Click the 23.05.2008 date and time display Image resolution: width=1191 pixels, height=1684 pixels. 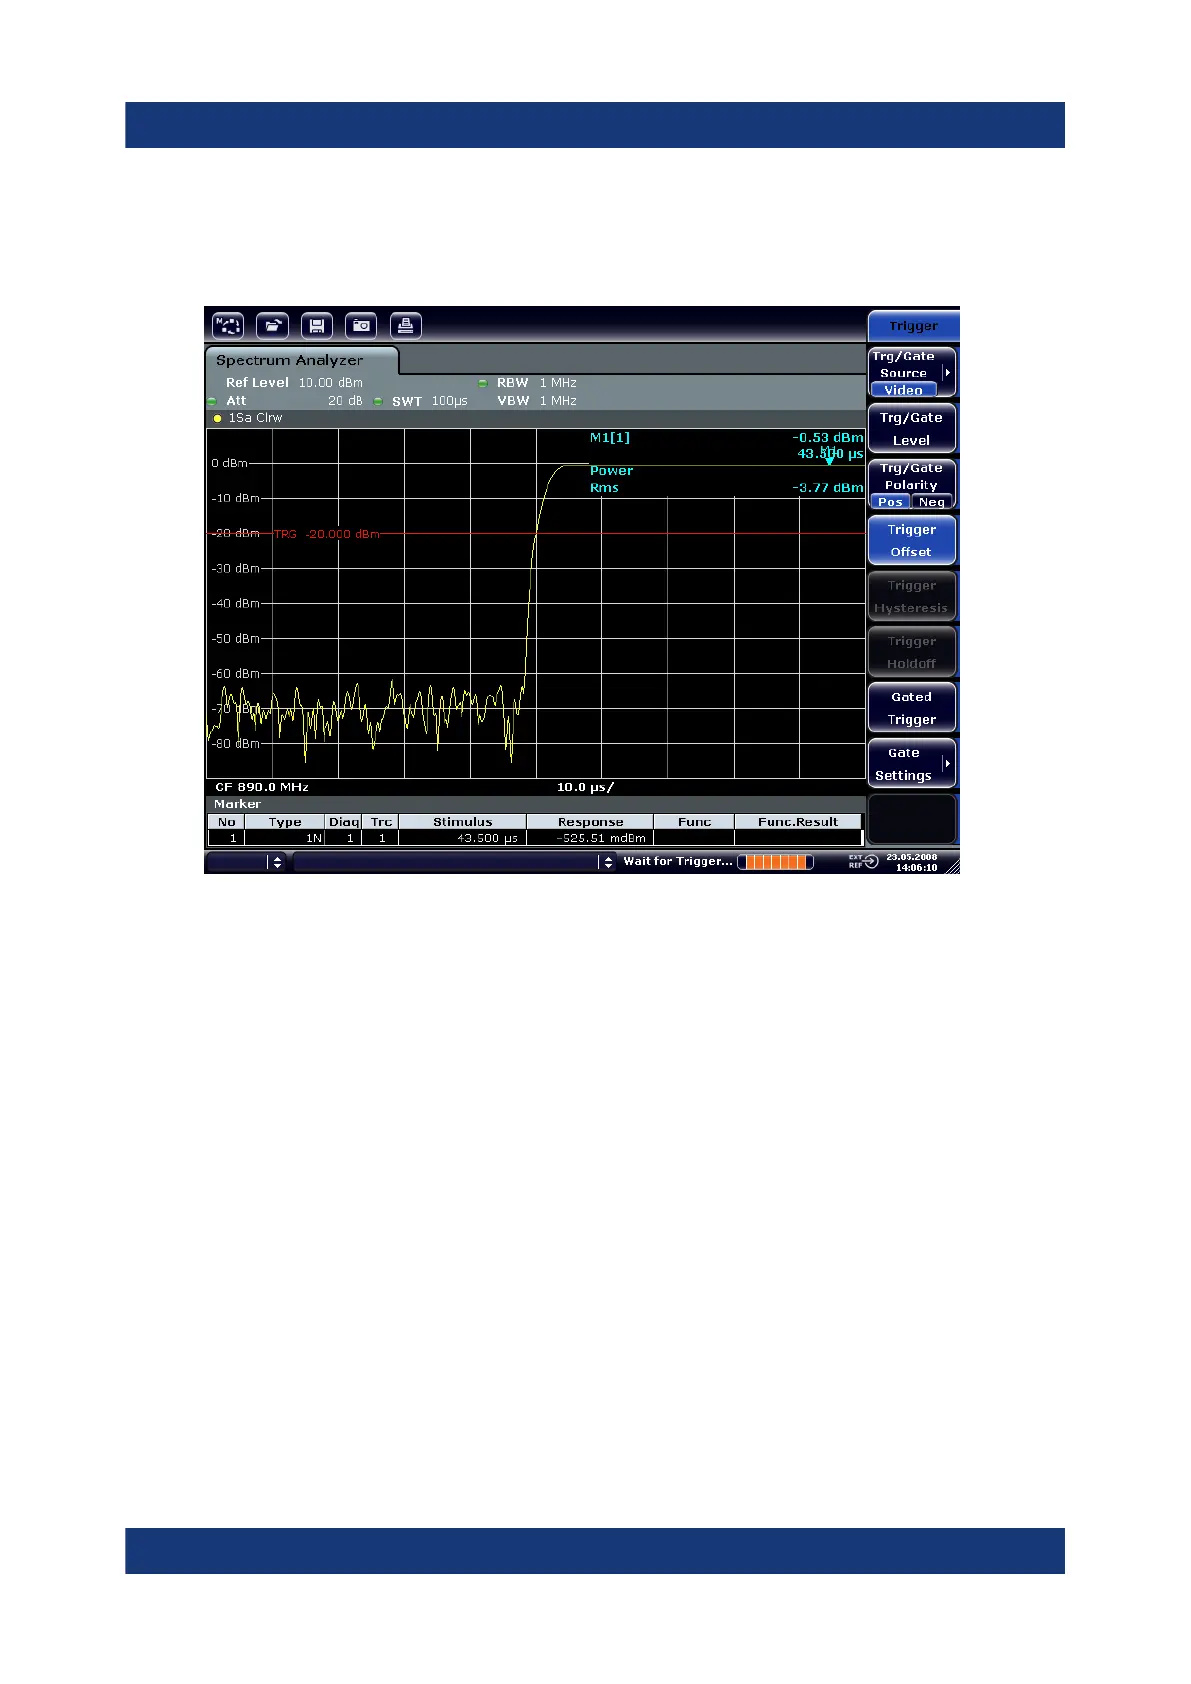(912, 862)
